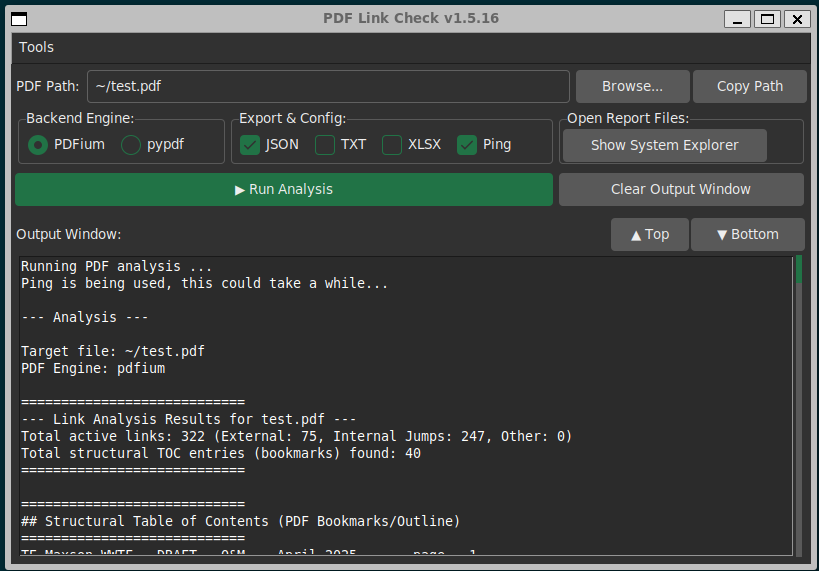The width and height of the screenshot is (819, 571).
Task: Click the 'PDF Engine: pdfium' line
Action: tap(93, 368)
